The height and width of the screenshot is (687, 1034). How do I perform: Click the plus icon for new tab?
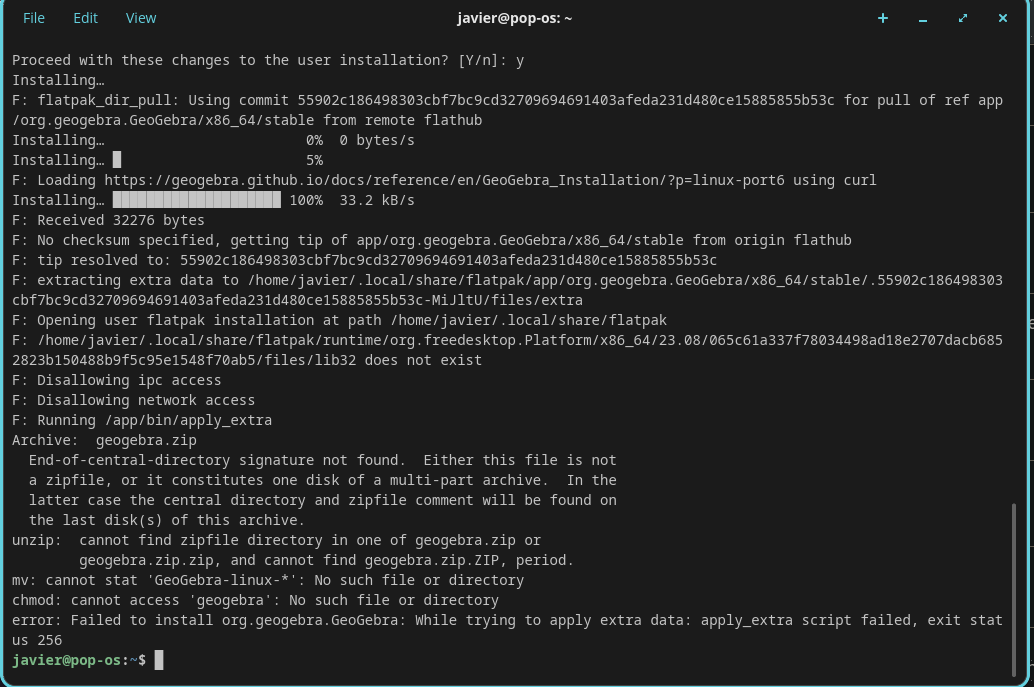click(883, 18)
